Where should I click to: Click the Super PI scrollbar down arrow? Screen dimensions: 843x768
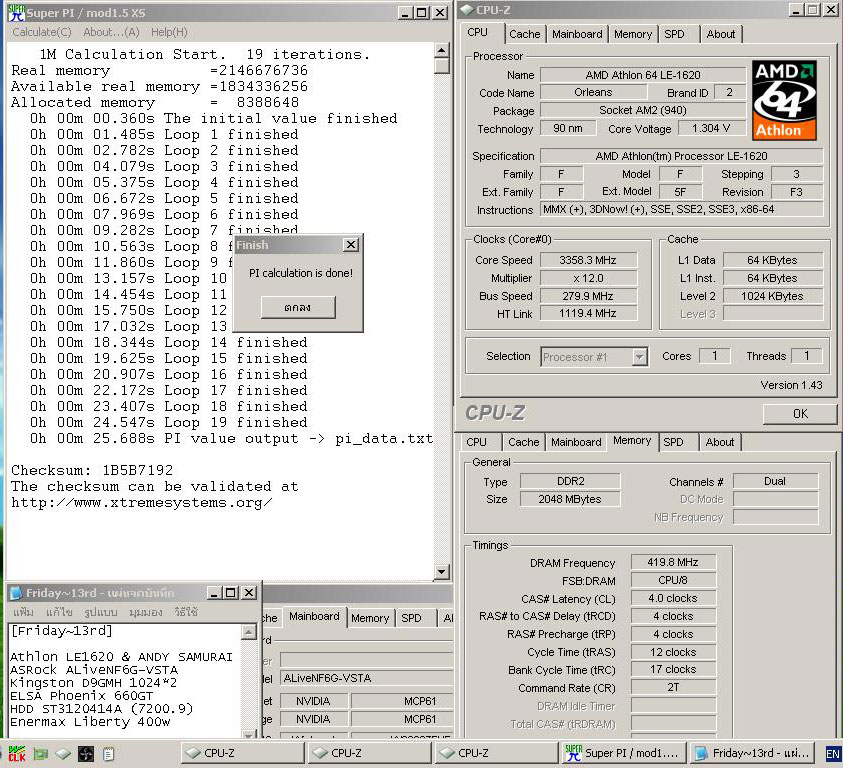pos(441,572)
